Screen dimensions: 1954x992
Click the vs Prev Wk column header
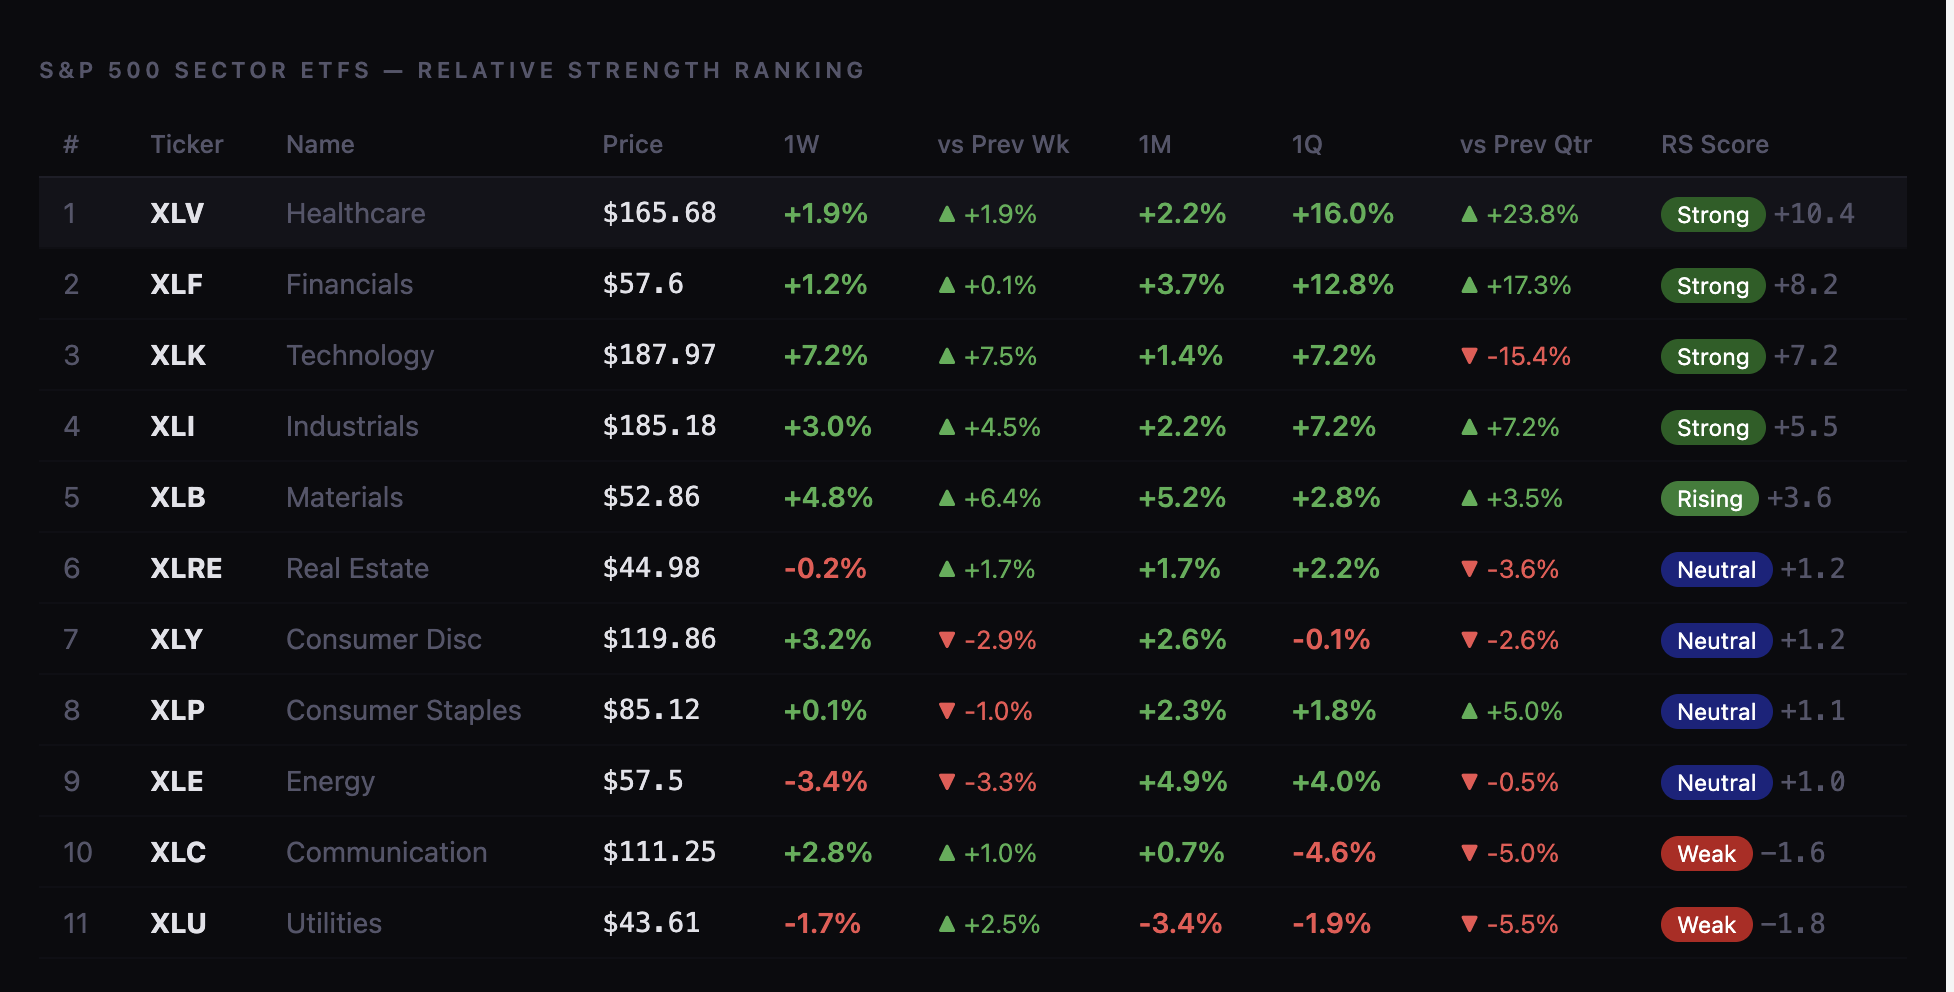click(x=1003, y=144)
